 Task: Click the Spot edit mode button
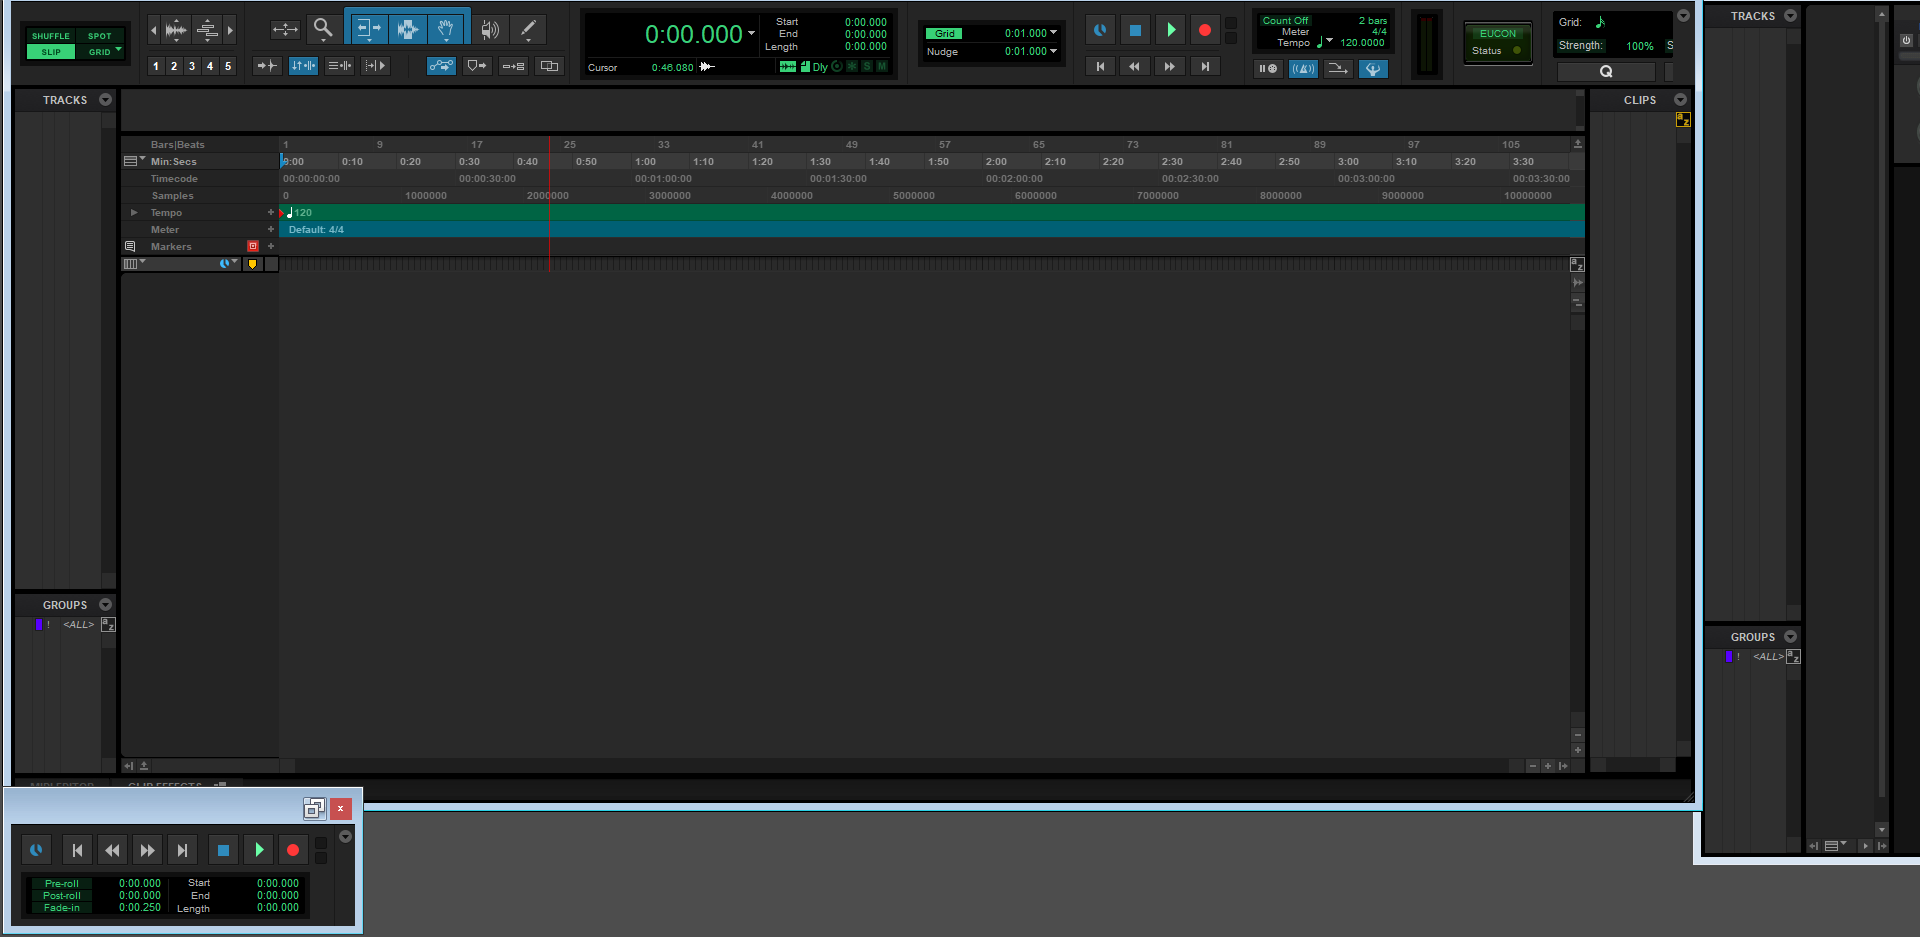99,36
